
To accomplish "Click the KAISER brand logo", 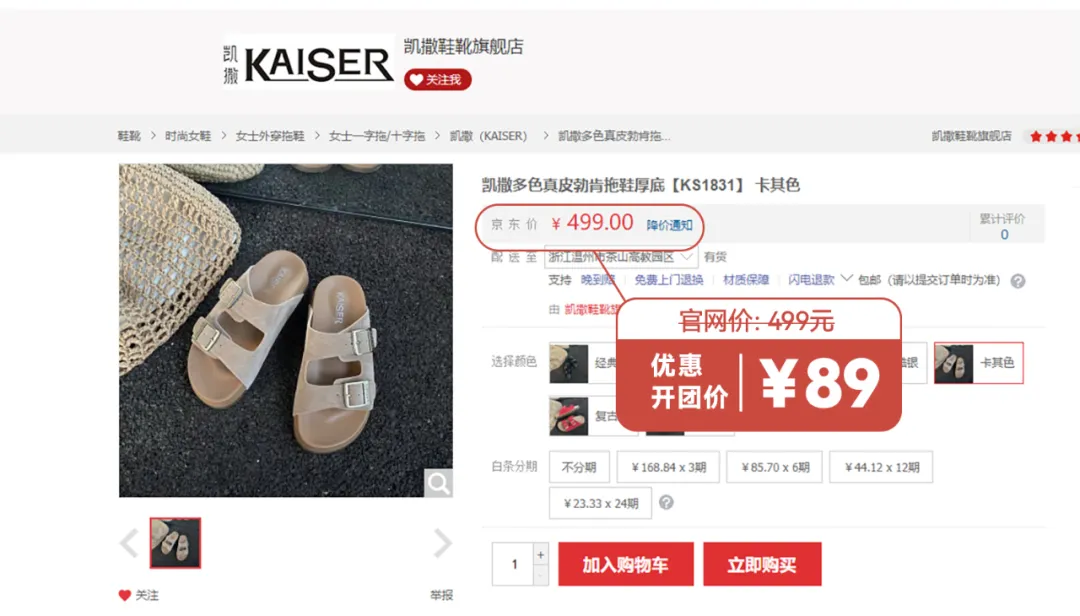I will pyautogui.click(x=309, y=63).
